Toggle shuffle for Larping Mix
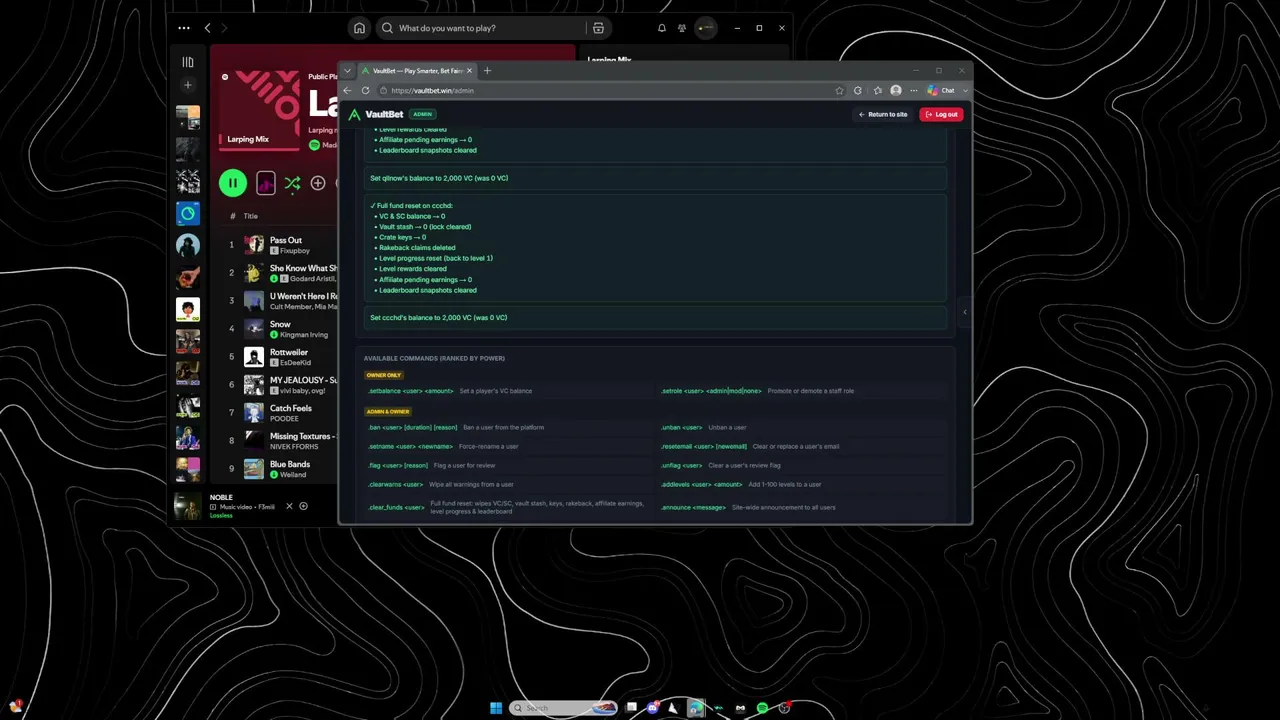Screen dimensions: 1280x720 tap(292, 183)
